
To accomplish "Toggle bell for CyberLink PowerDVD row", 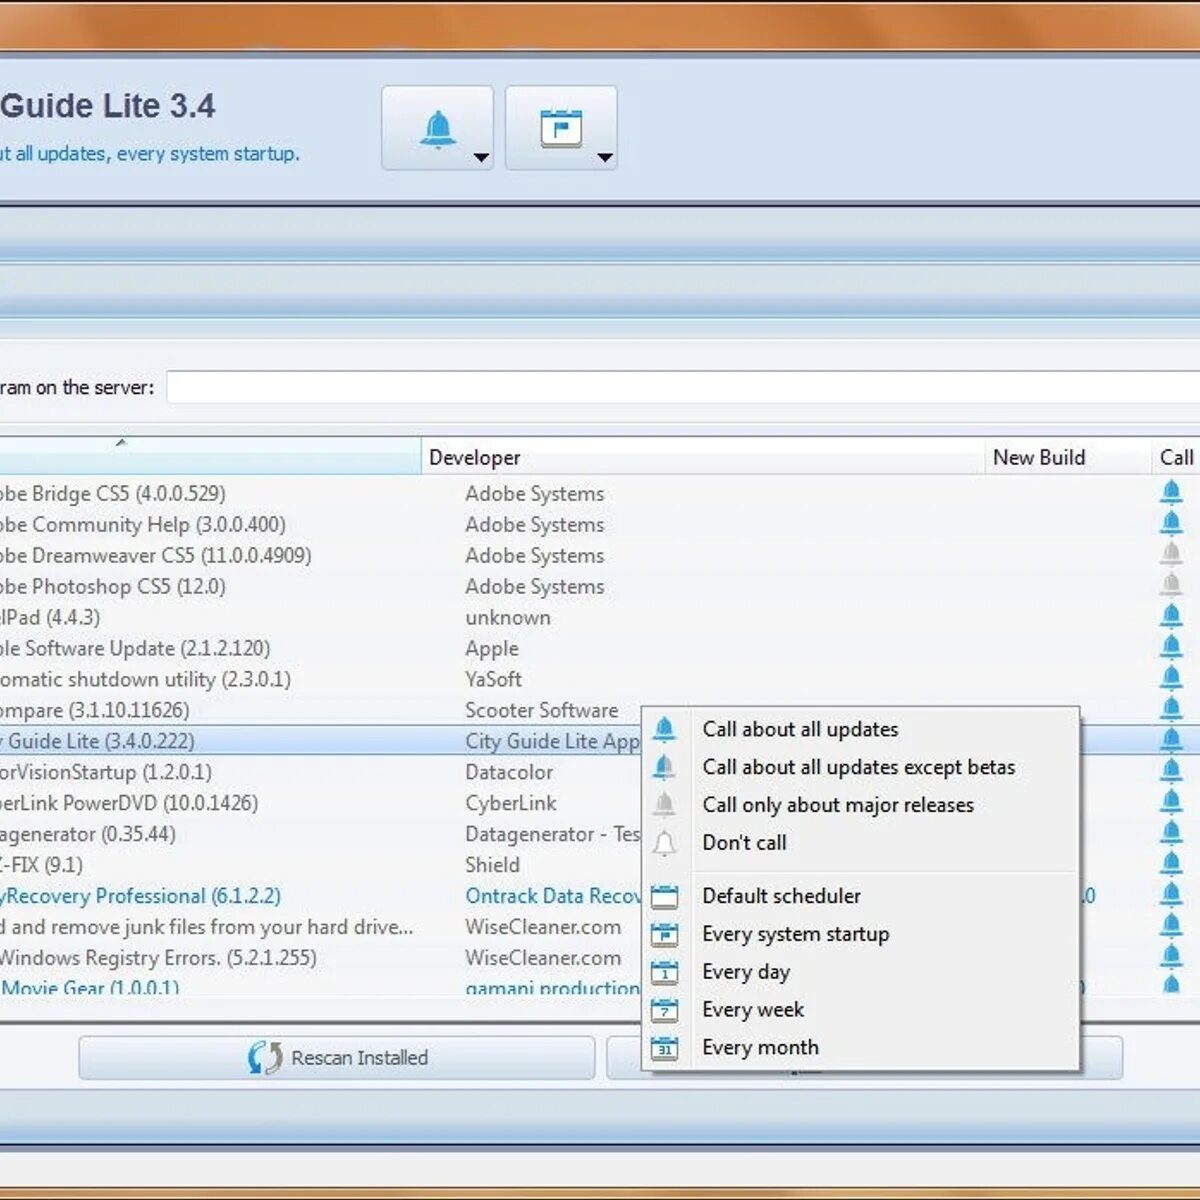I will point(1171,802).
